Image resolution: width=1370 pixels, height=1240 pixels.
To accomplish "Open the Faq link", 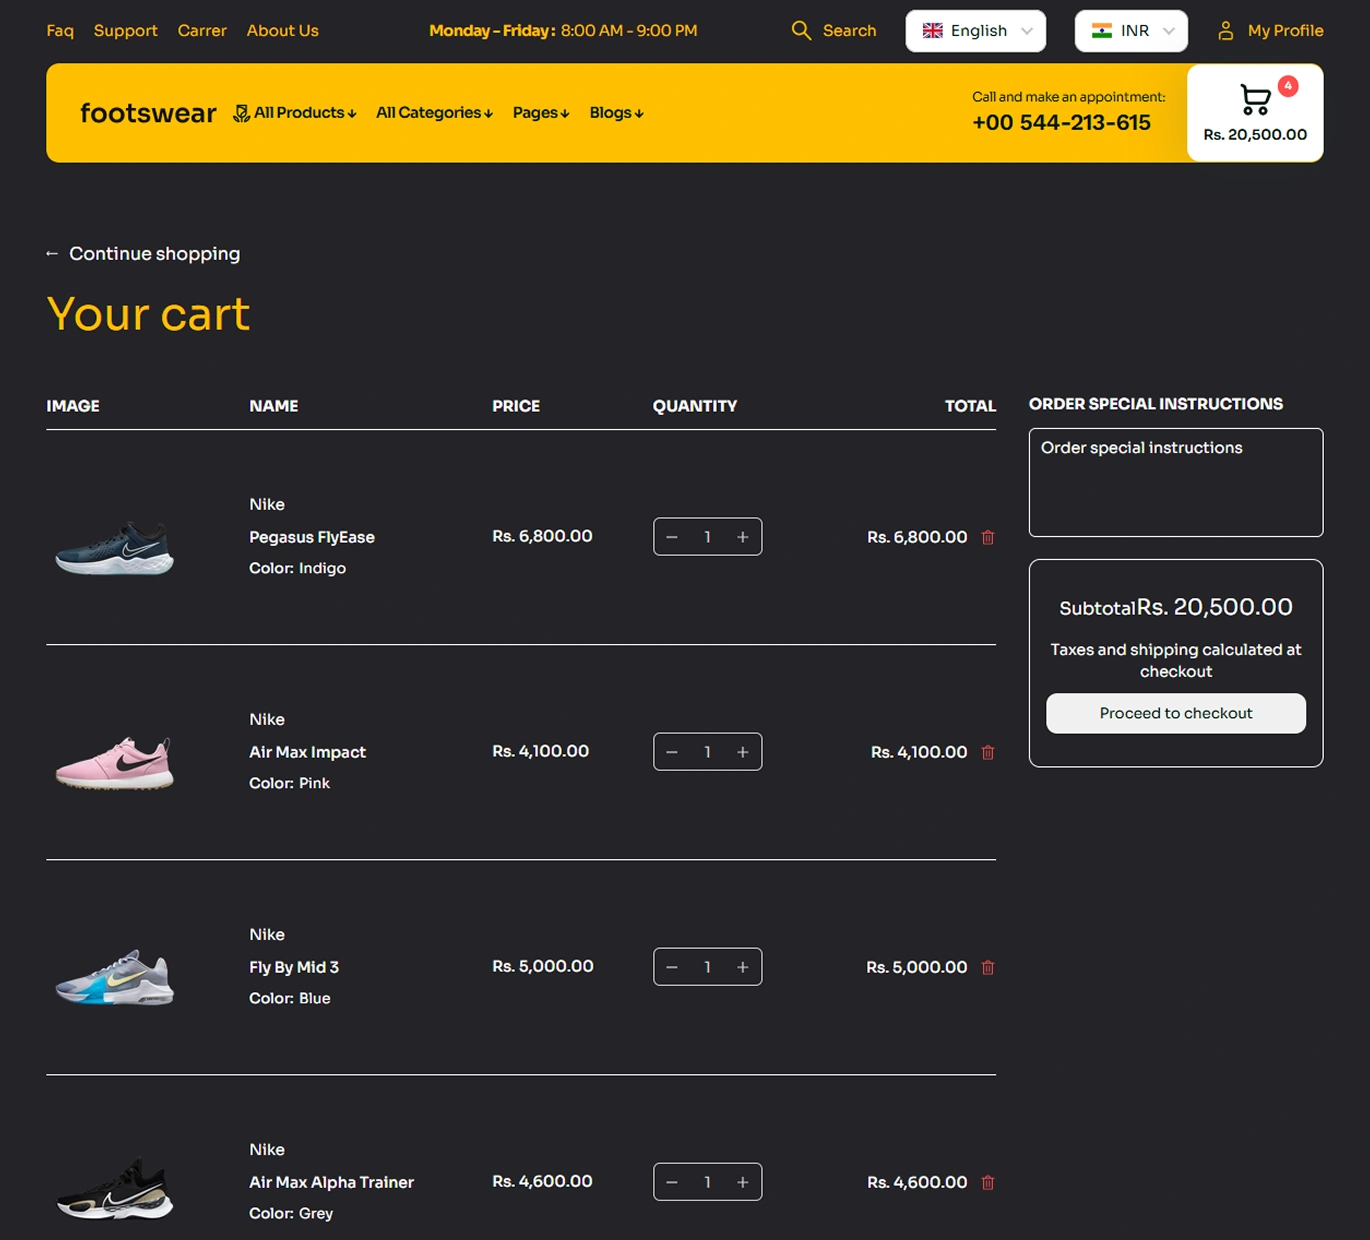I will (60, 31).
